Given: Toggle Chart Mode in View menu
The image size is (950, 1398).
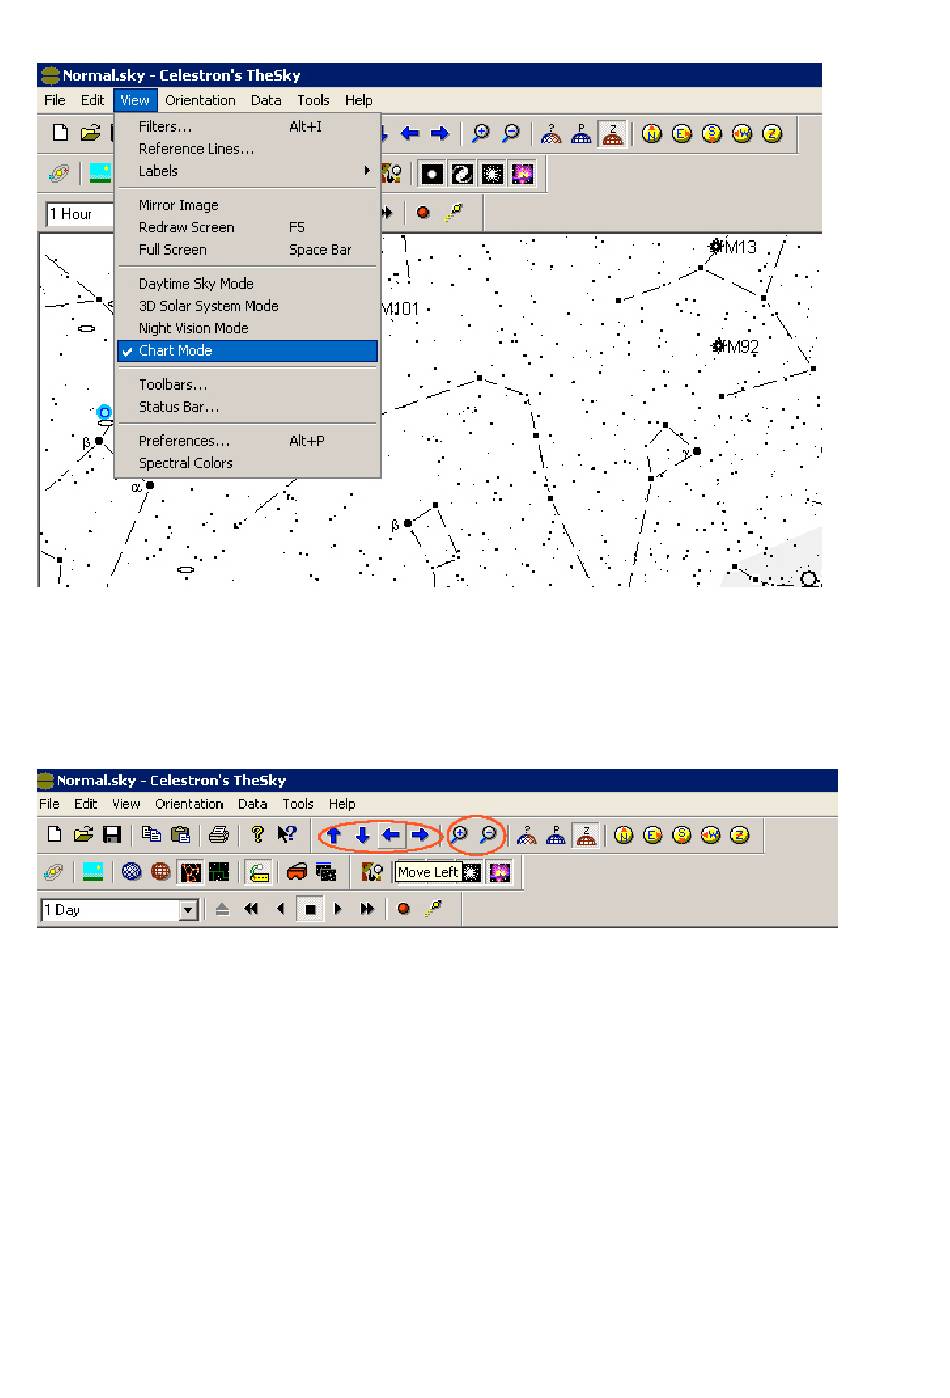Looking at the screenshot, I should pos(248,351).
